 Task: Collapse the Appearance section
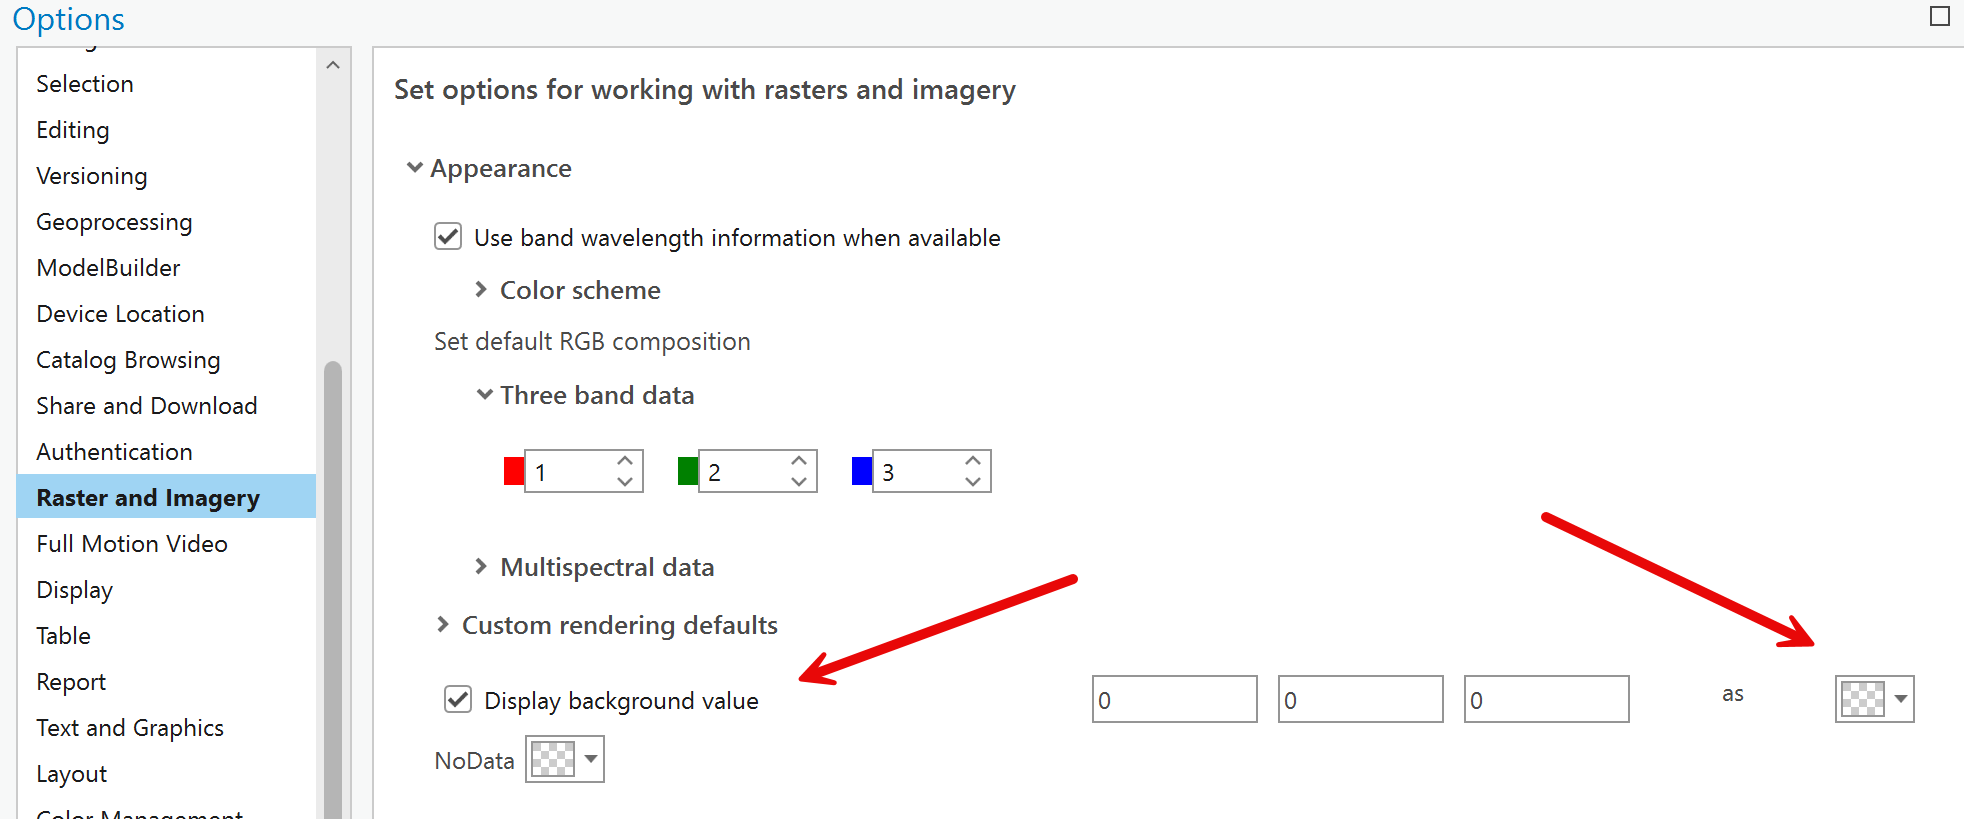pyautogui.click(x=415, y=167)
